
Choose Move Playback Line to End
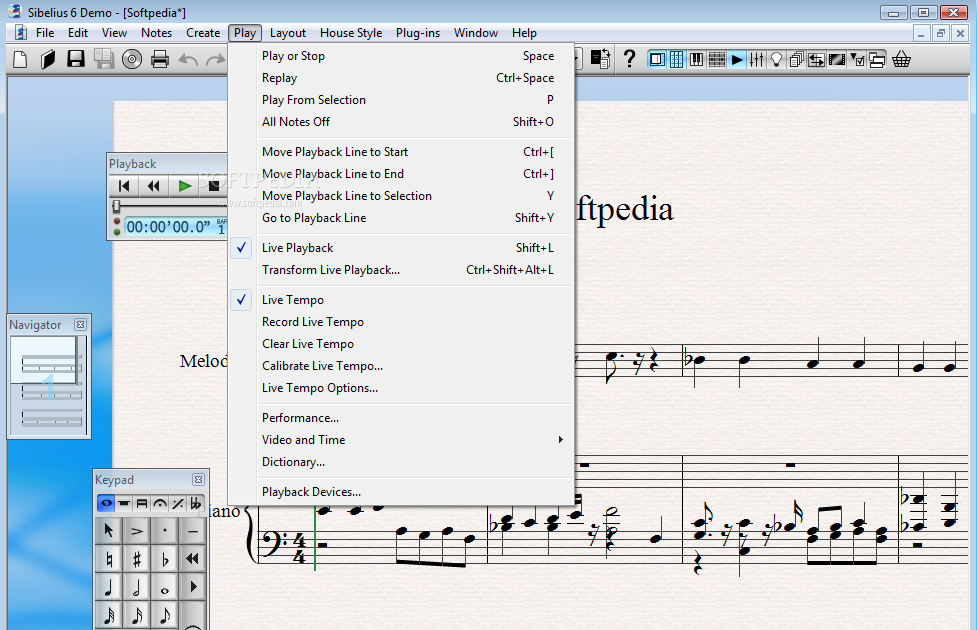401,174
